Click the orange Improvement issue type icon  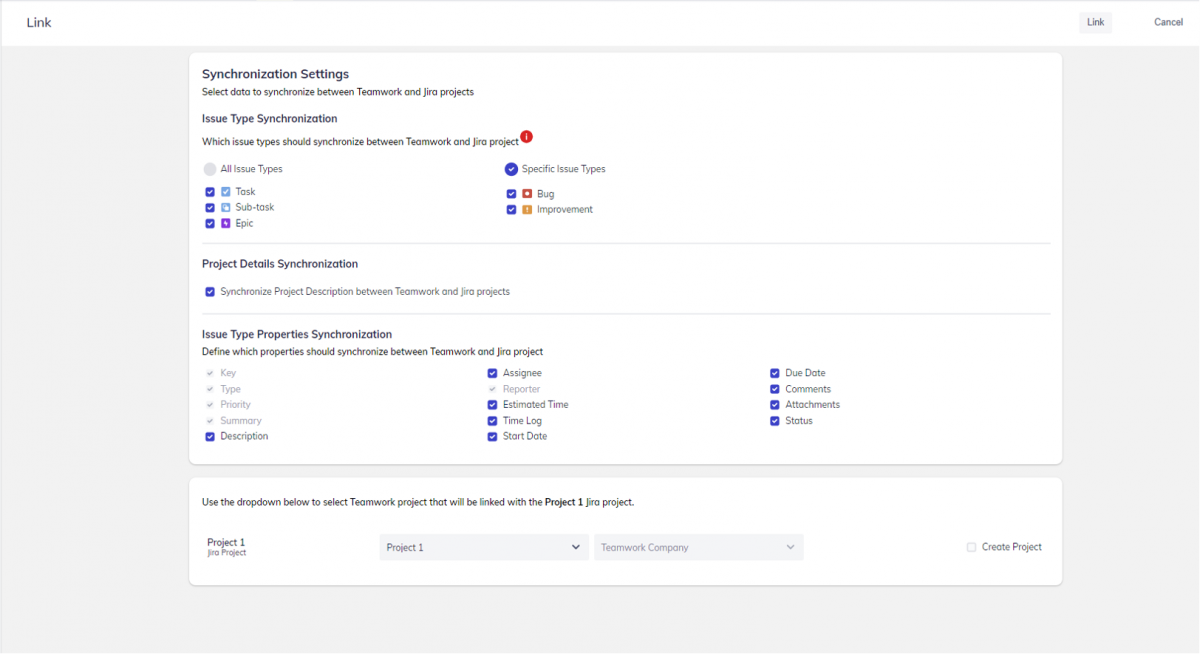click(x=526, y=209)
